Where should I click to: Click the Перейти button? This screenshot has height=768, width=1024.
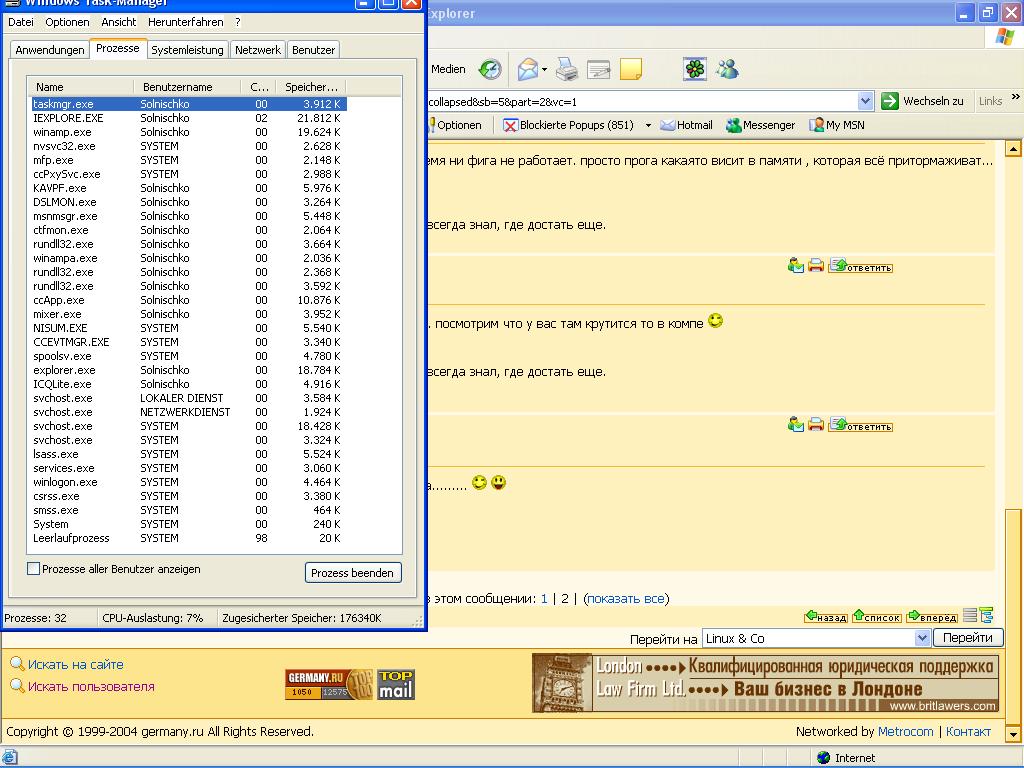(x=968, y=638)
